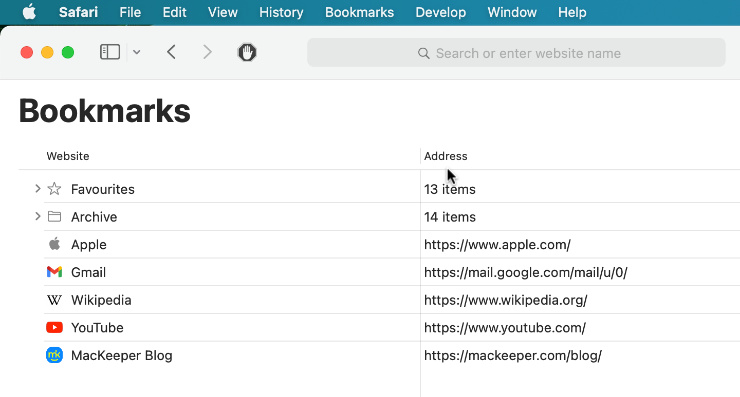Click the MacKeeper Blog favicon
The image size is (740, 397).
pyautogui.click(x=54, y=355)
